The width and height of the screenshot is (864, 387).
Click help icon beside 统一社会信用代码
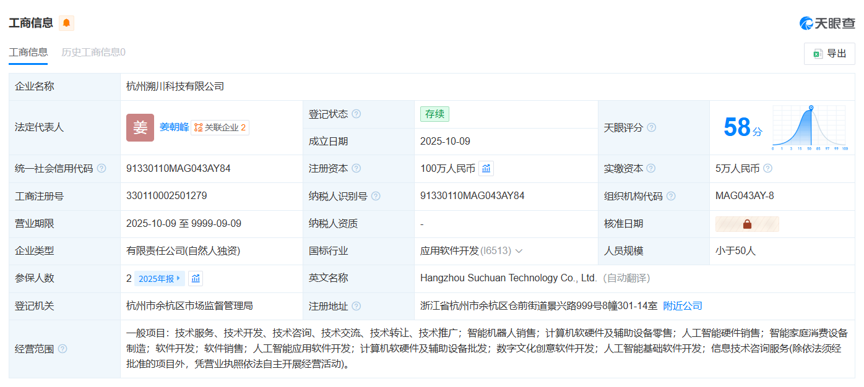[101, 169]
